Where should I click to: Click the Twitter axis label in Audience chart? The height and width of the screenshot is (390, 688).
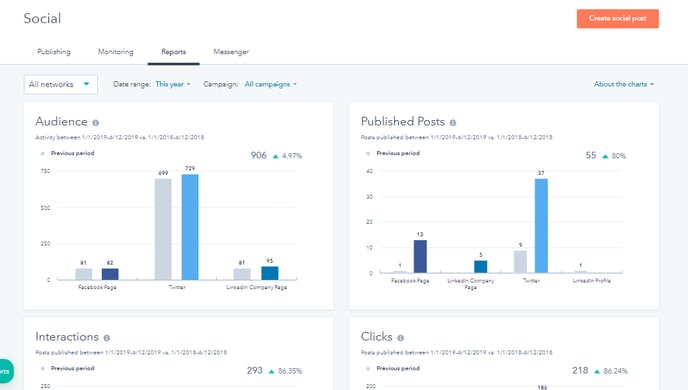pyautogui.click(x=177, y=287)
